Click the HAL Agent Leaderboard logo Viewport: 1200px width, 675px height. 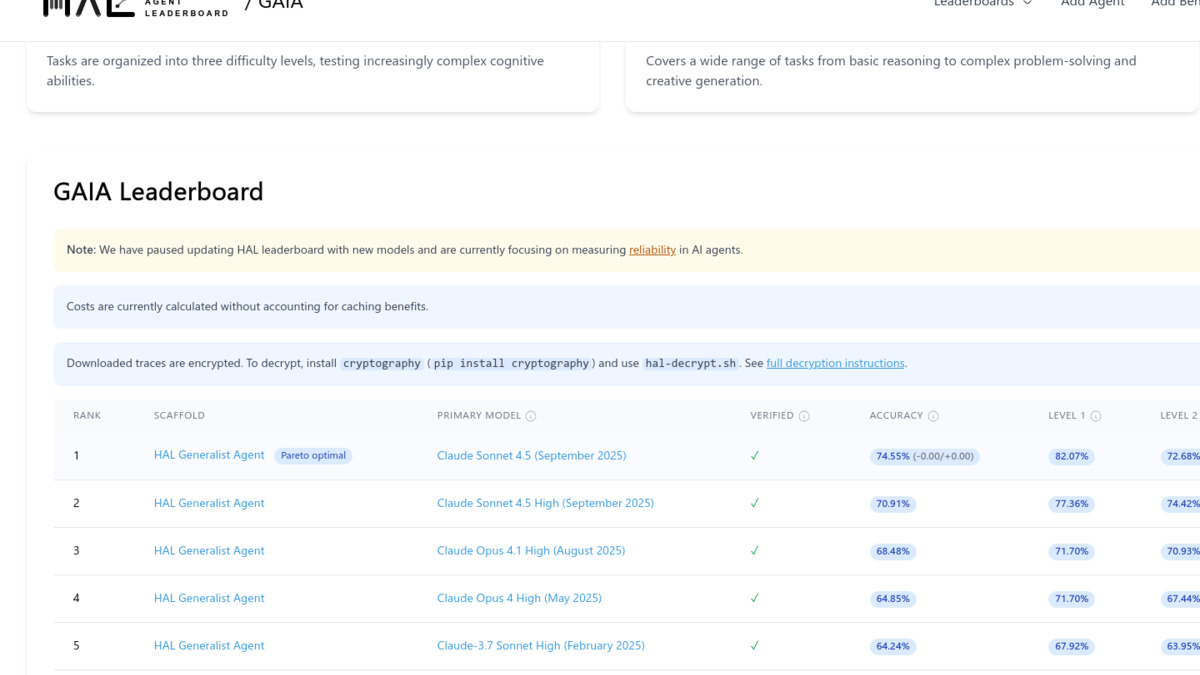click(136, 7)
